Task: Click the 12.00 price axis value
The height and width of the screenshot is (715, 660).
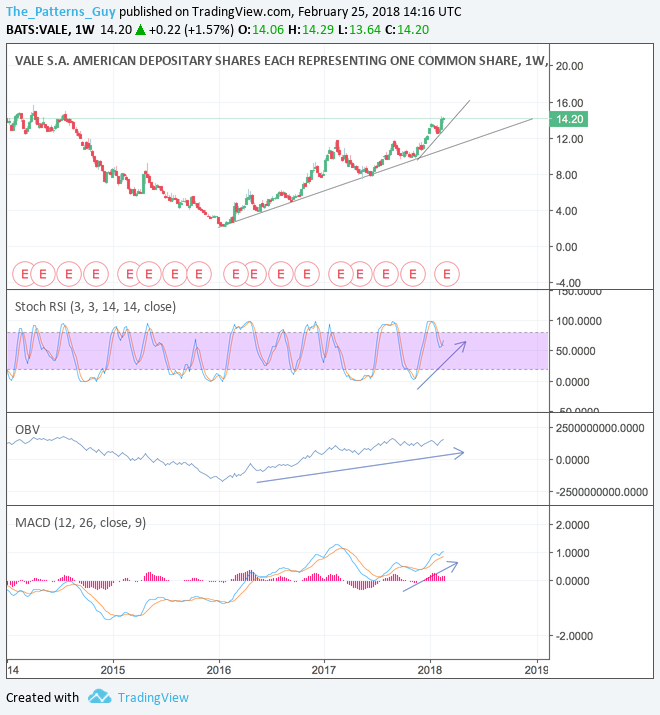Action: (x=569, y=139)
